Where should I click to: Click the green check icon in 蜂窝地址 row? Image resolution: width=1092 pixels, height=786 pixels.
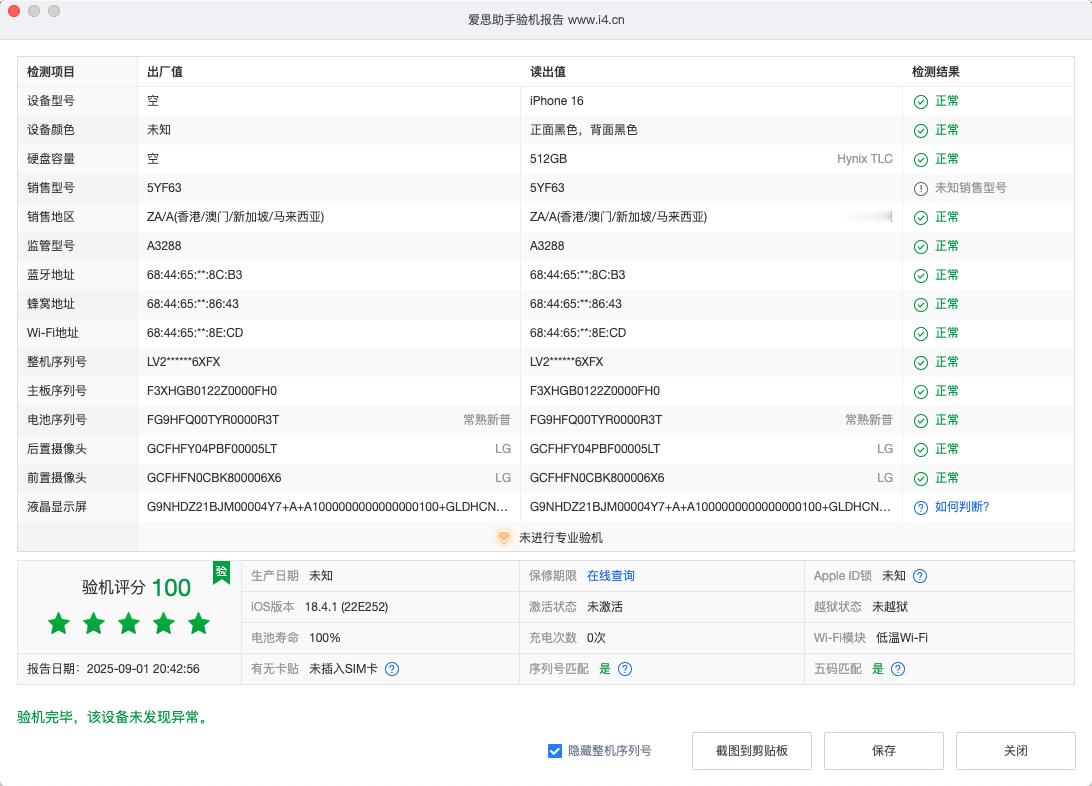point(921,305)
